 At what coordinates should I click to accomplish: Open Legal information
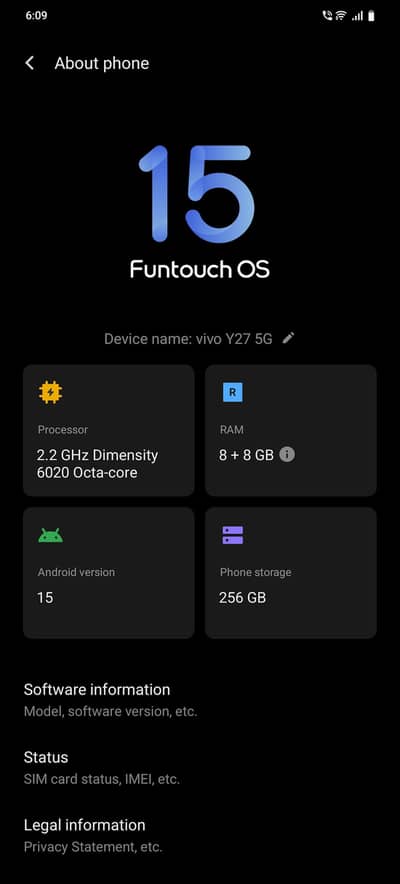coord(200,836)
